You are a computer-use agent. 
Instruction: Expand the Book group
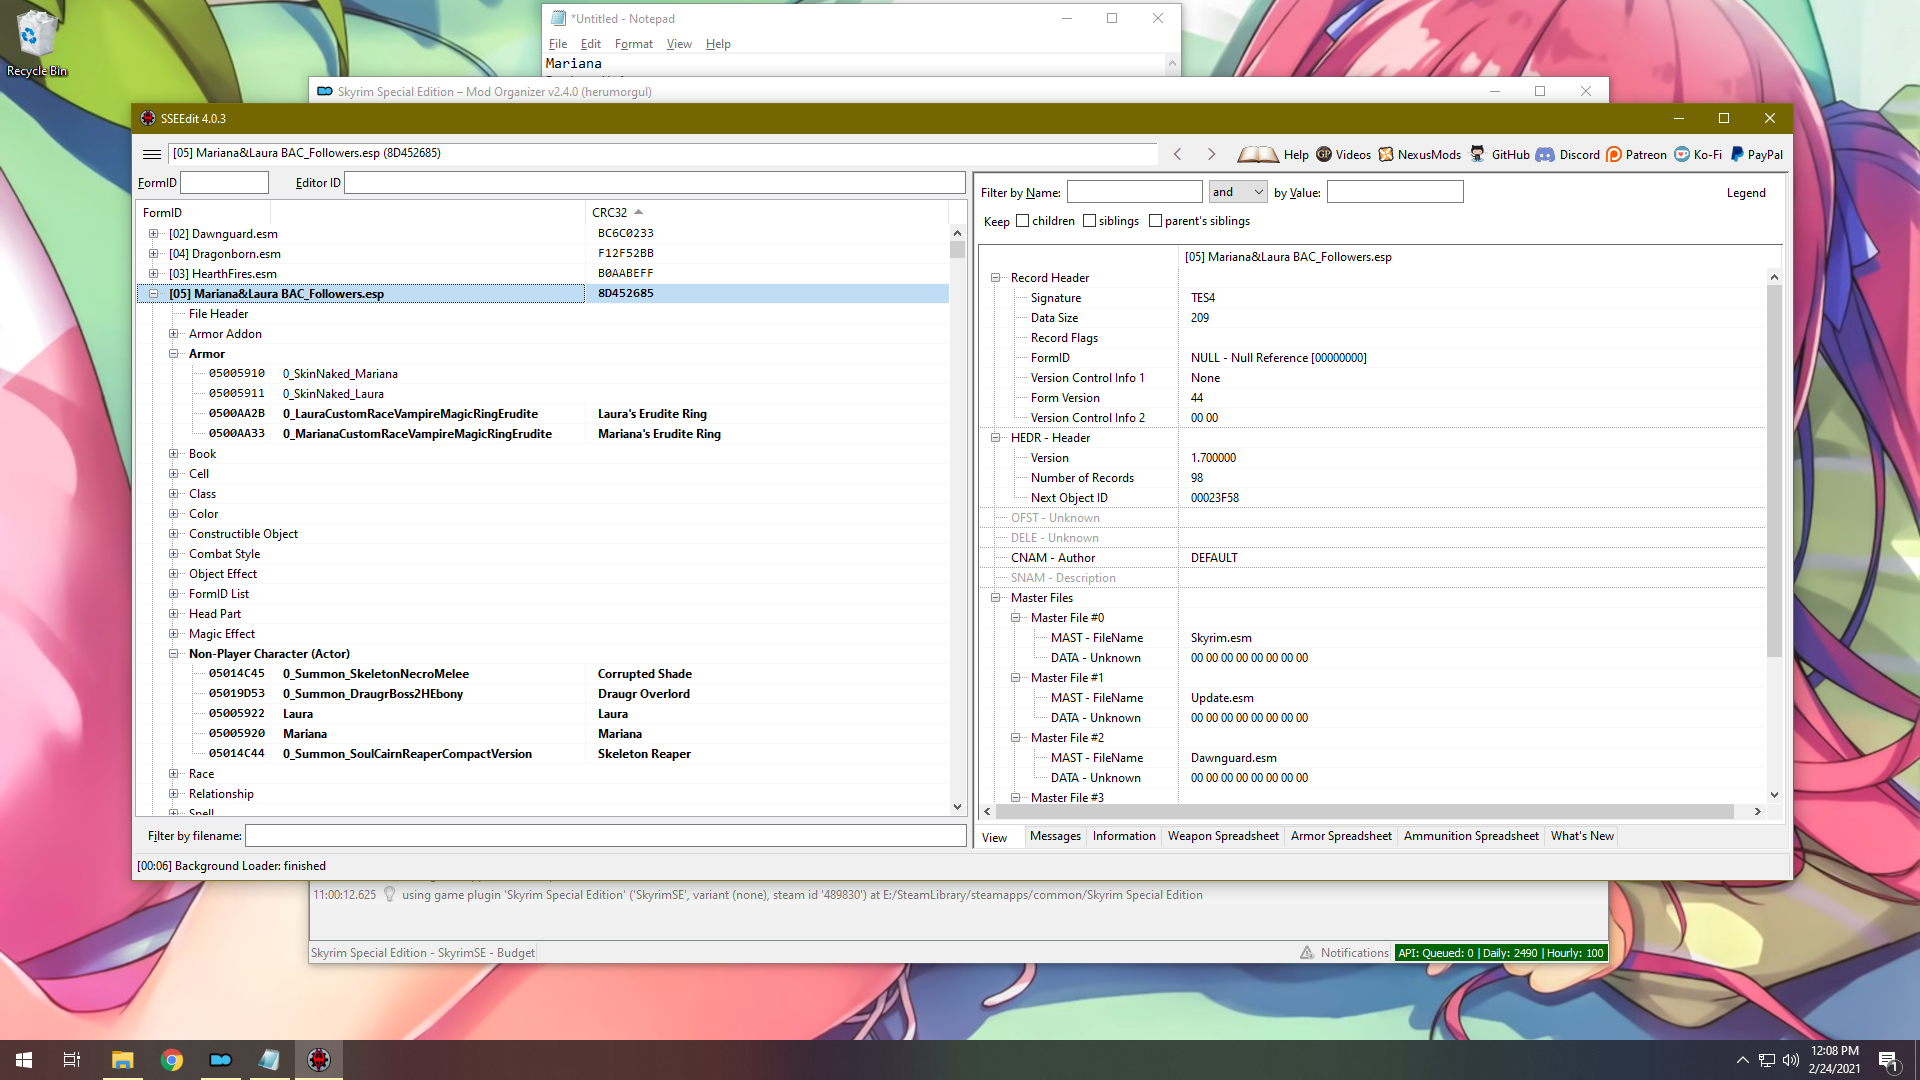click(173, 454)
